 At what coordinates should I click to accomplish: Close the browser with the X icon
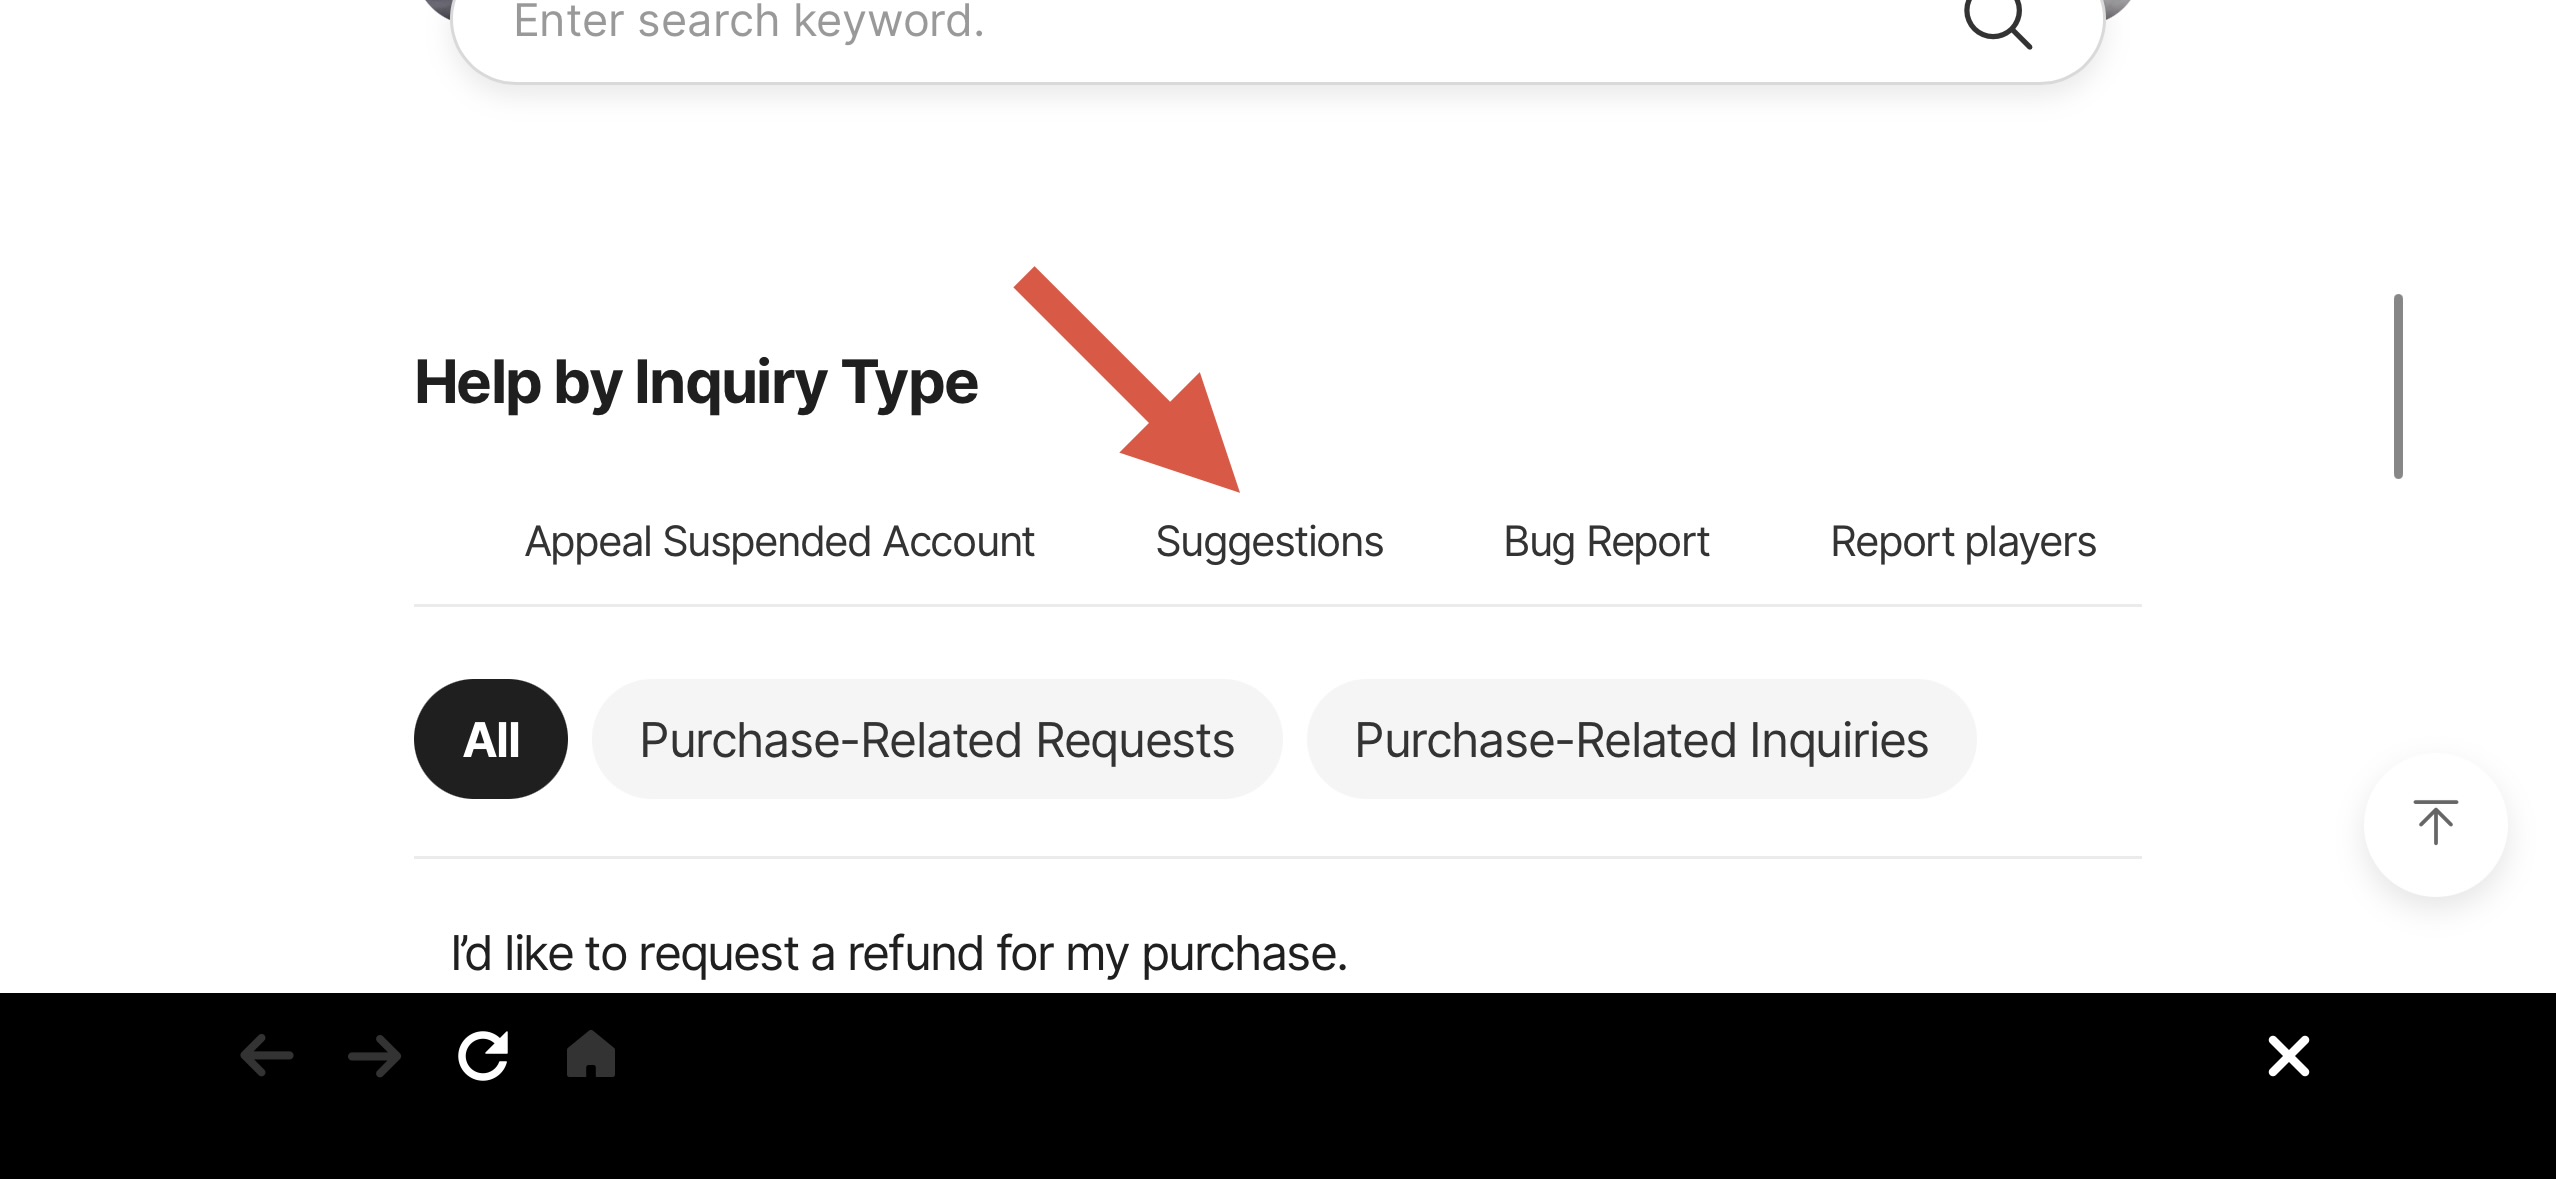point(2288,1056)
